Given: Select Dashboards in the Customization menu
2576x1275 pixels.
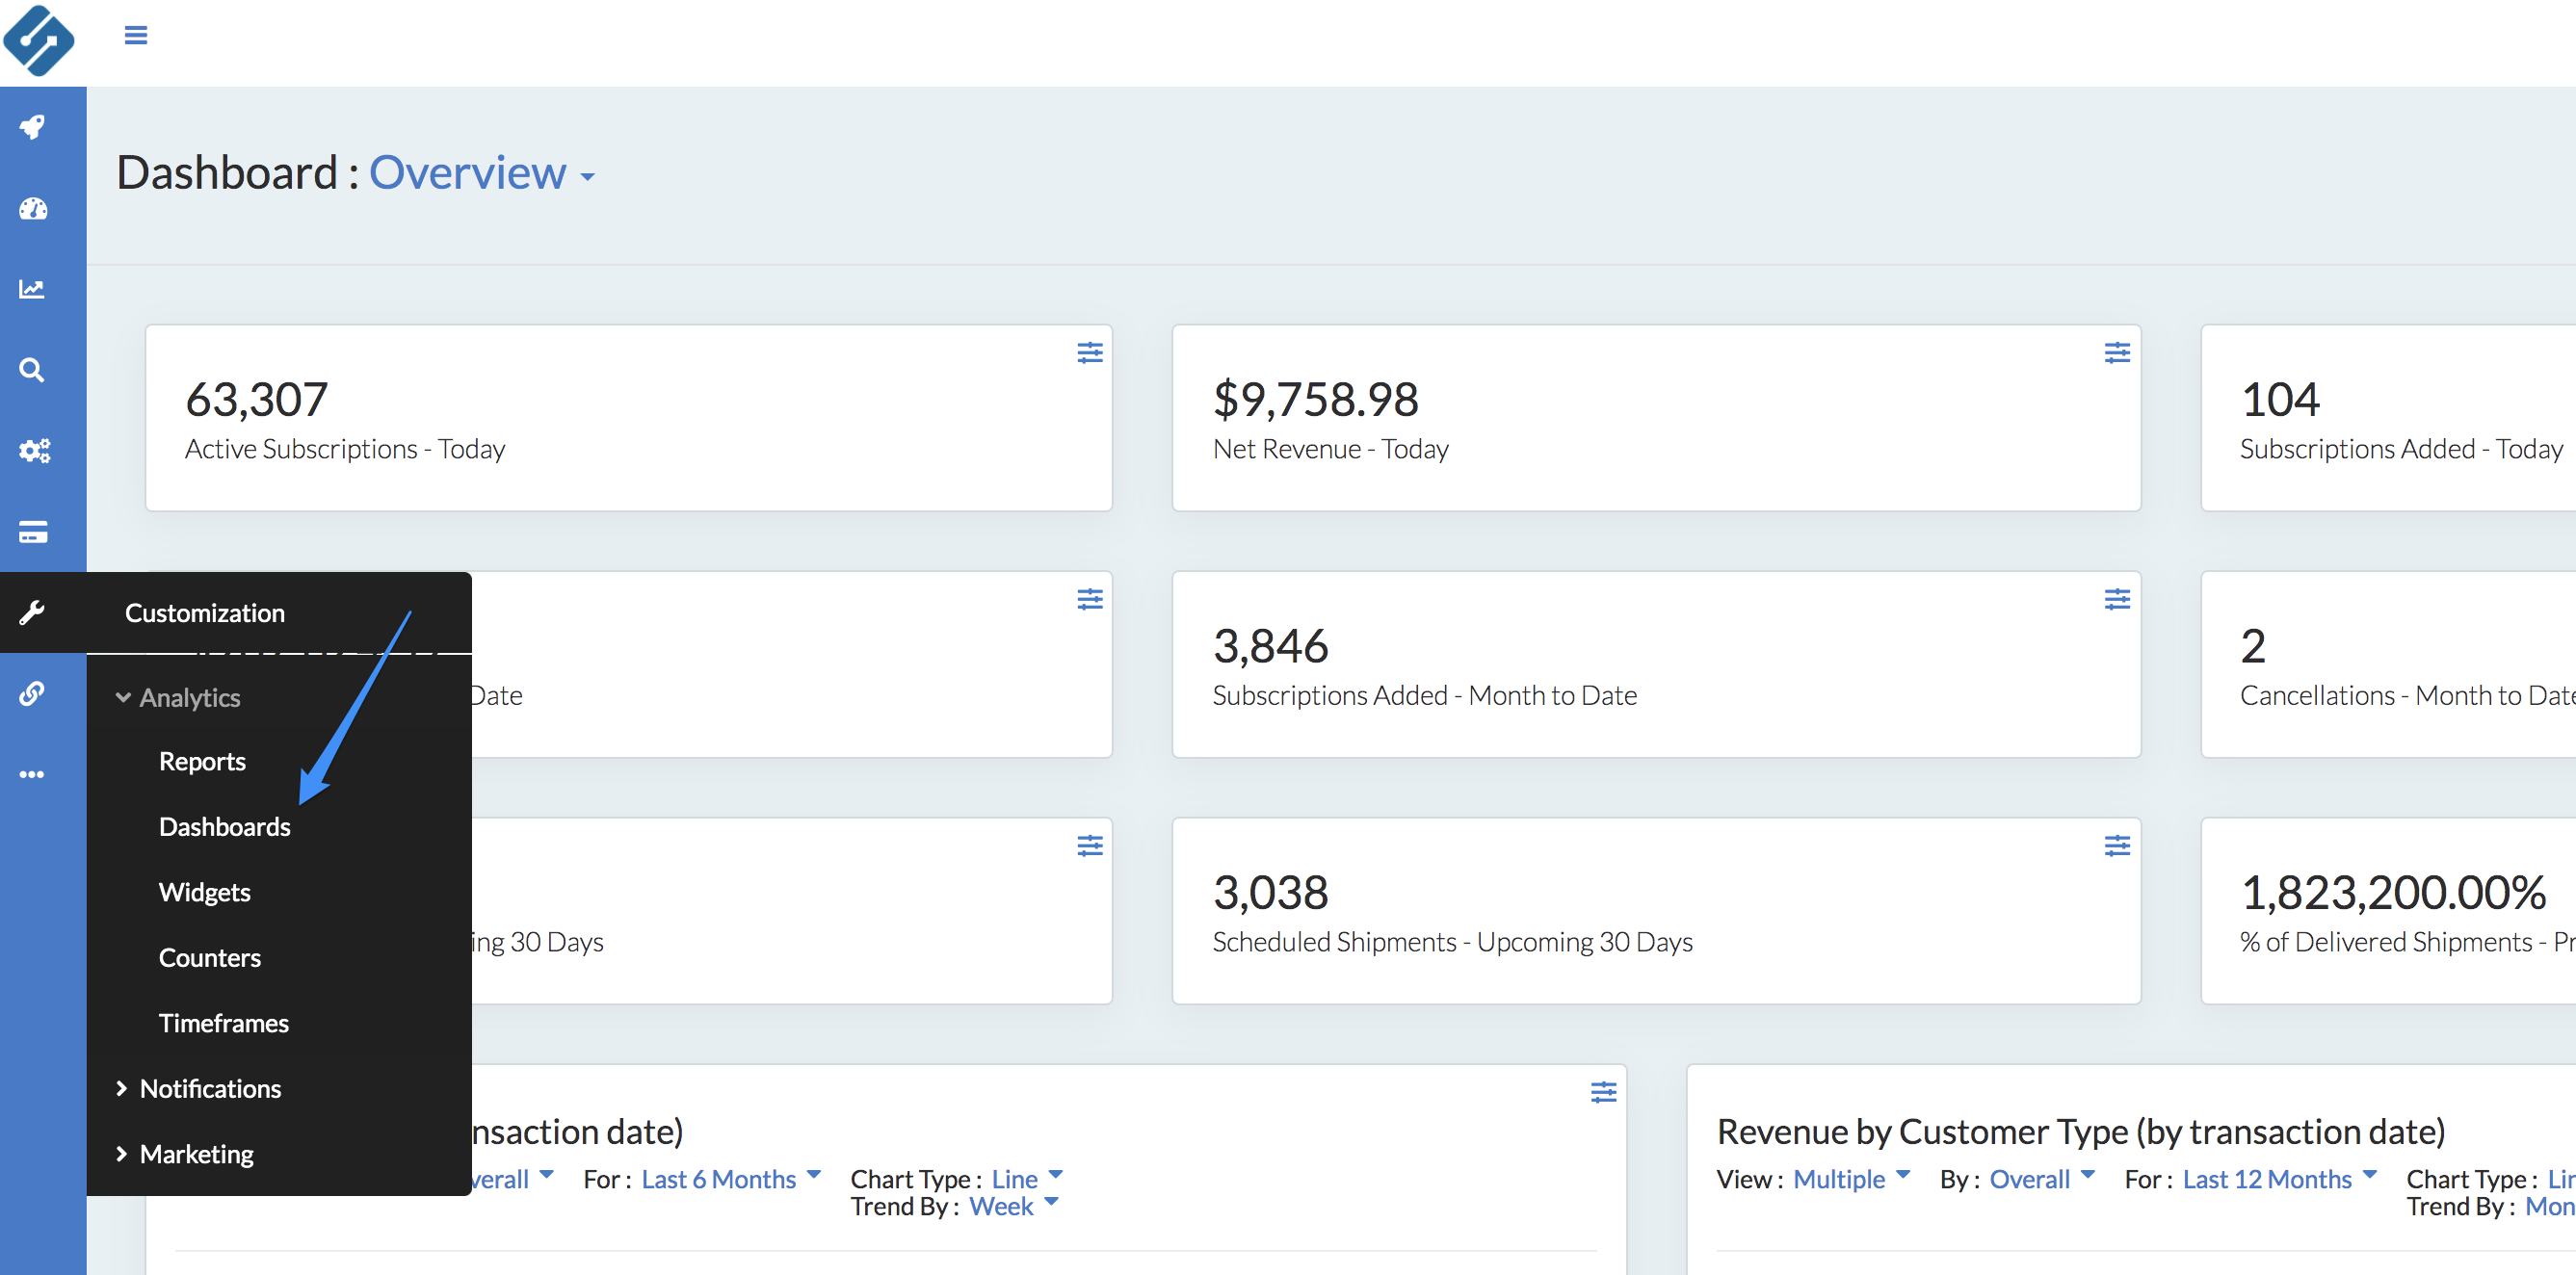Looking at the screenshot, I should [x=224, y=826].
